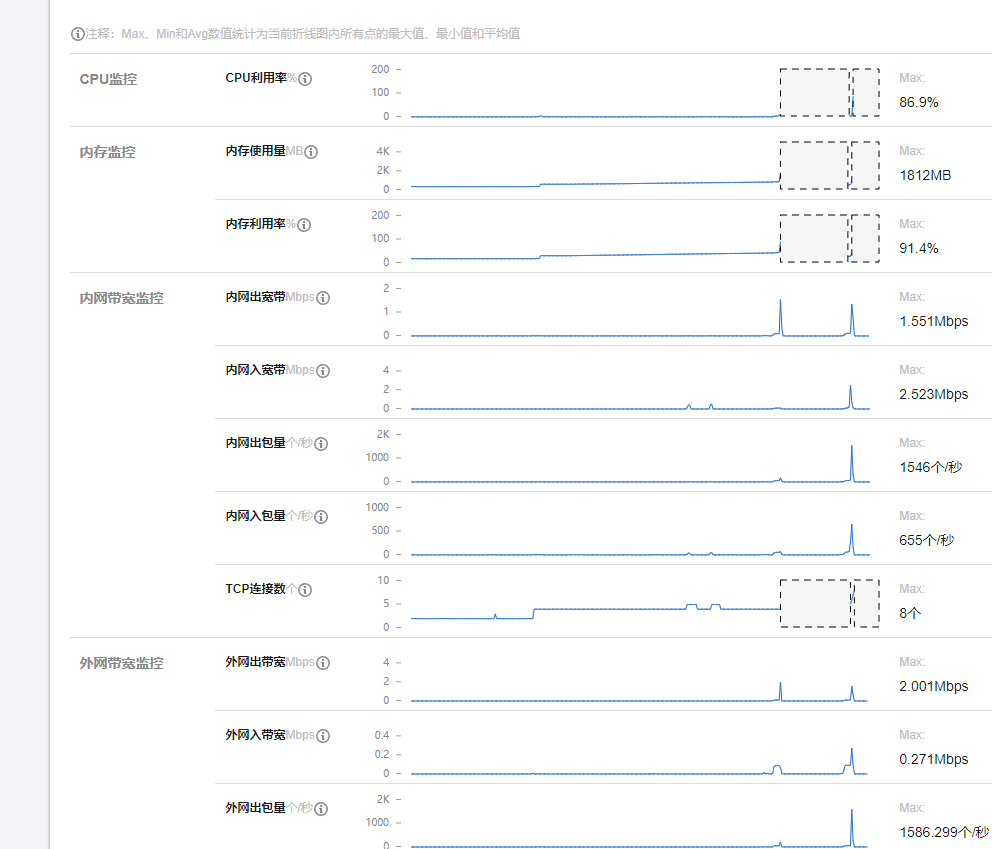Click the info icon beside 外网出包量
Image resolution: width=992 pixels, height=849 pixels.
pyautogui.click(x=321, y=809)
